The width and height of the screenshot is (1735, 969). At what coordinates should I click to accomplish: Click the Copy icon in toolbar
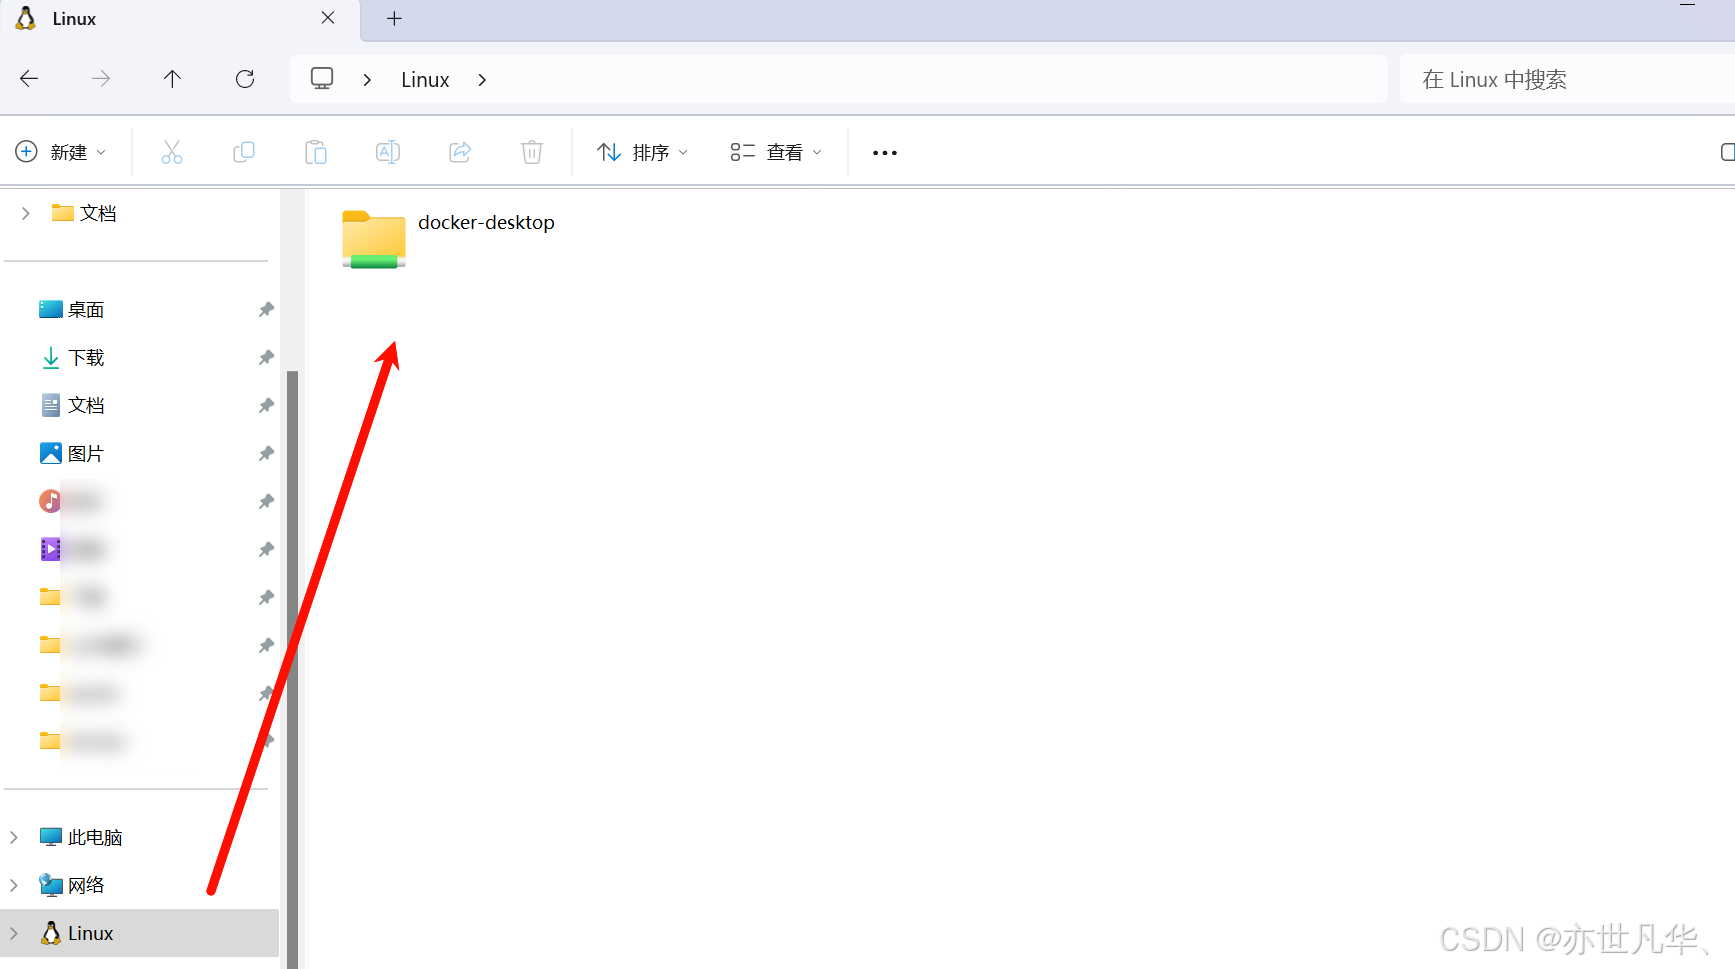[244, 152]
